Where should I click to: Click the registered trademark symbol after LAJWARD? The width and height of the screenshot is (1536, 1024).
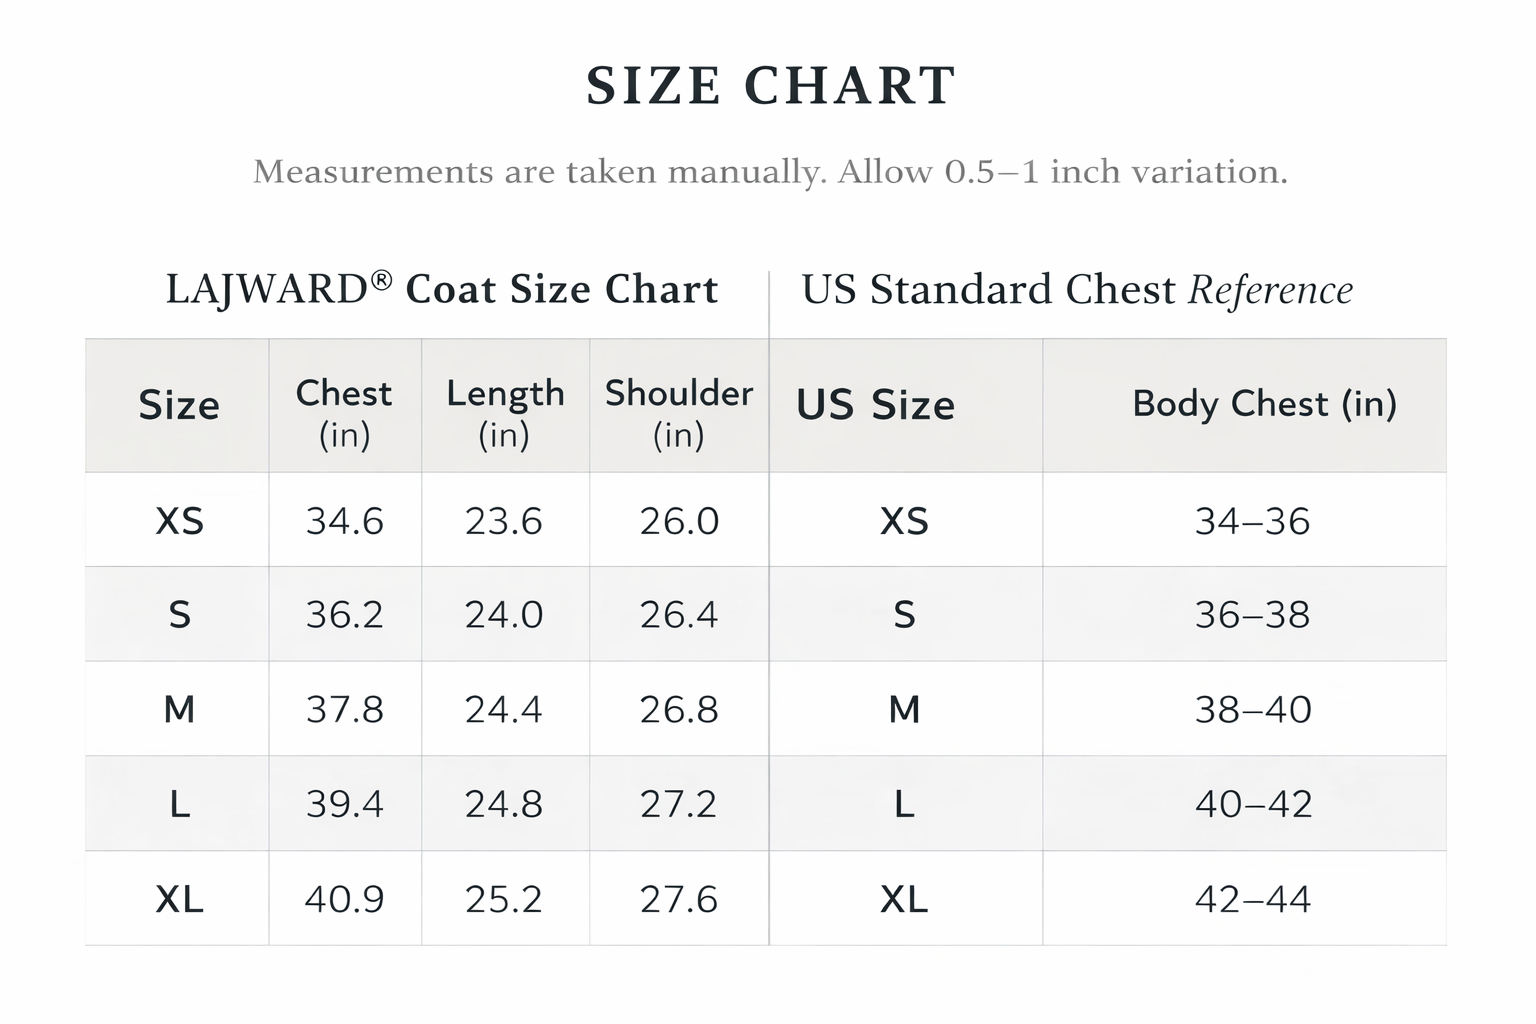click(x=381, y=280)
